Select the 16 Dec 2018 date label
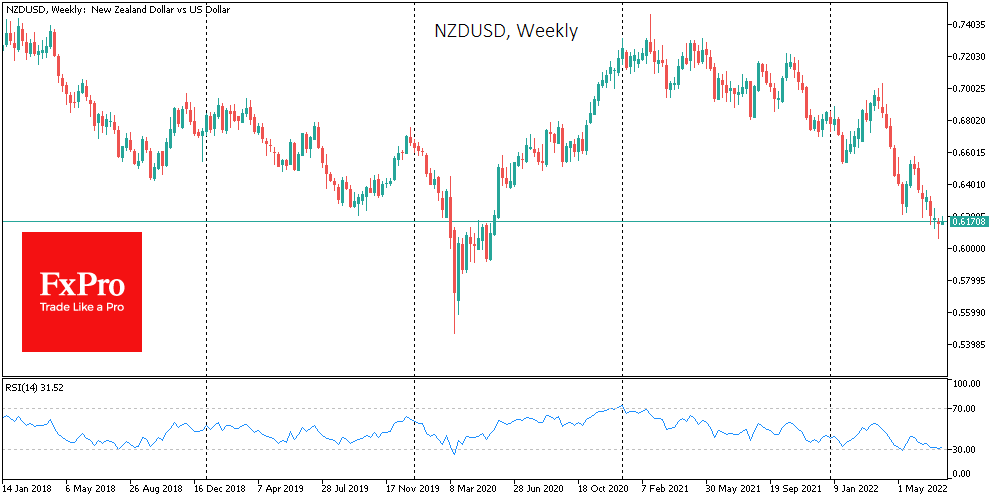 tap(219, 491)
